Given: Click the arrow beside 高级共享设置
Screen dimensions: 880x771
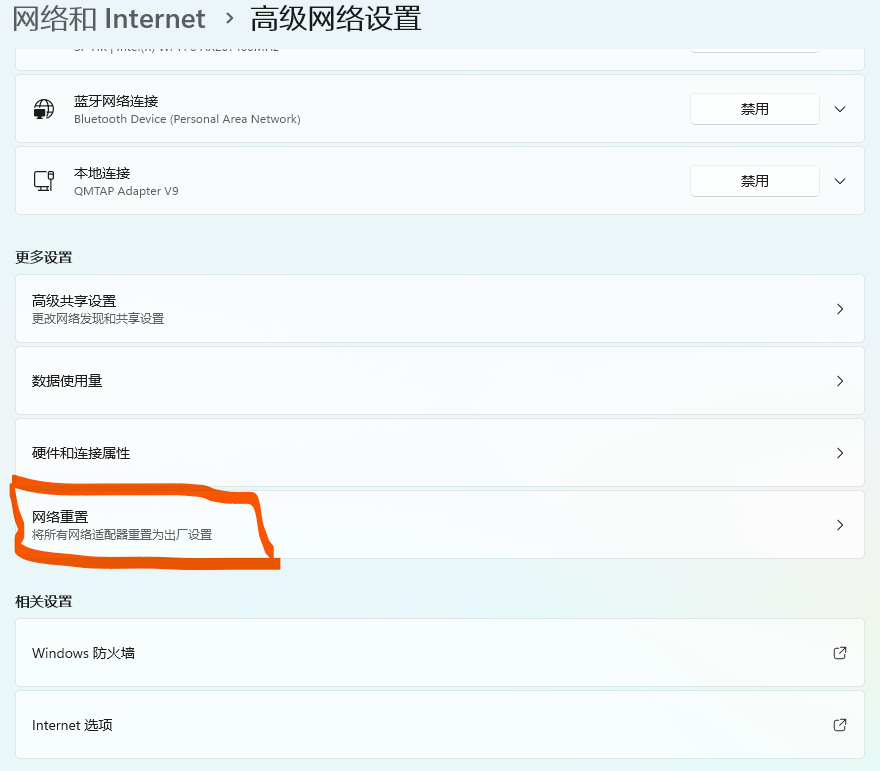Looking at the screenshot, I should coord(840,309).
